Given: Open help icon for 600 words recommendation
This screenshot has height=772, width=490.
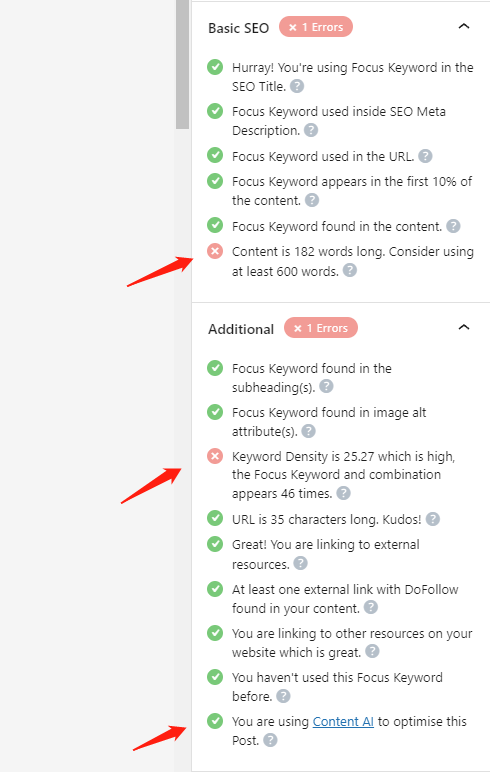Looking at the screenshot, I should coord(350,270).
